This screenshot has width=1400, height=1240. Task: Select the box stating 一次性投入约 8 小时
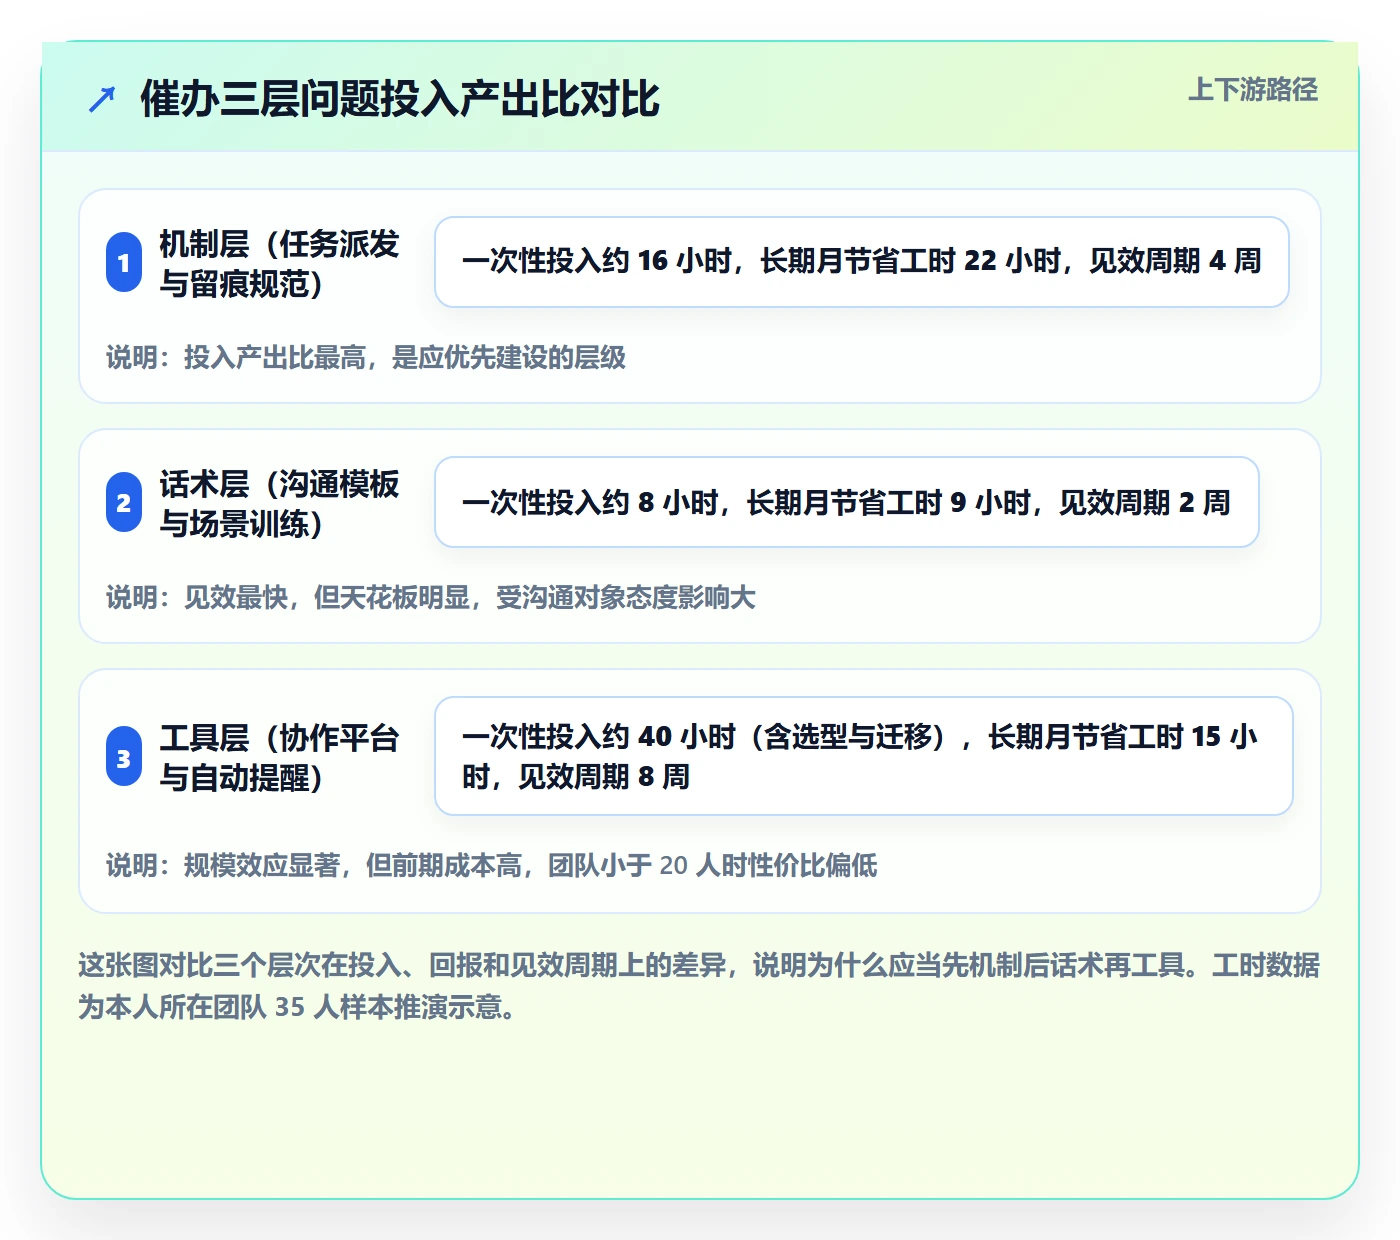pyautogui.click(x=847, y=502)
